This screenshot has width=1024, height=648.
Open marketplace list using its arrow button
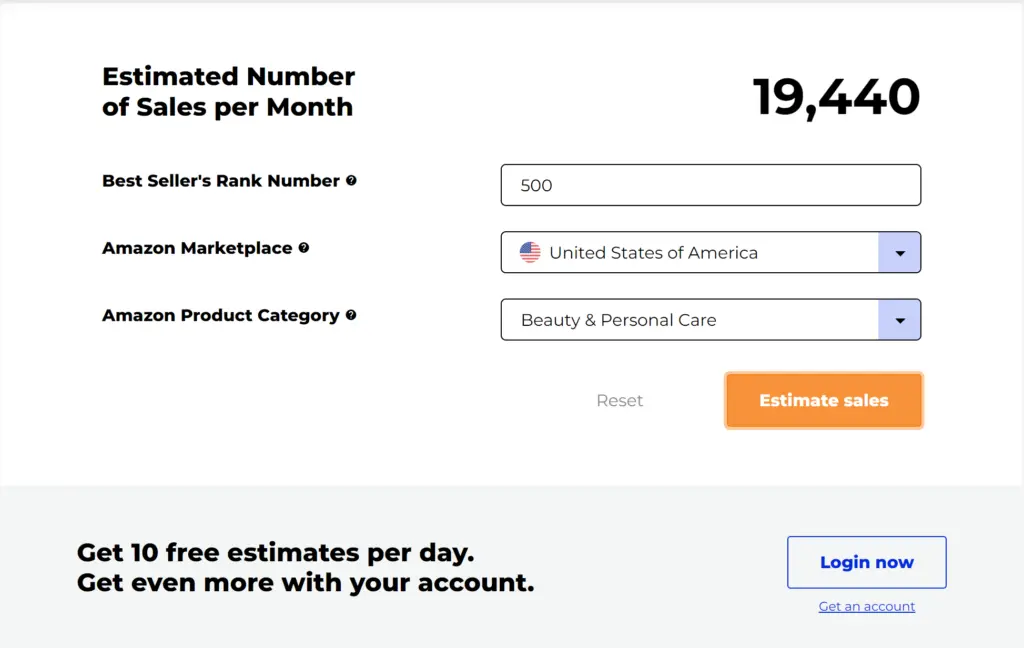pyautogui.click(x=899, y=253)
